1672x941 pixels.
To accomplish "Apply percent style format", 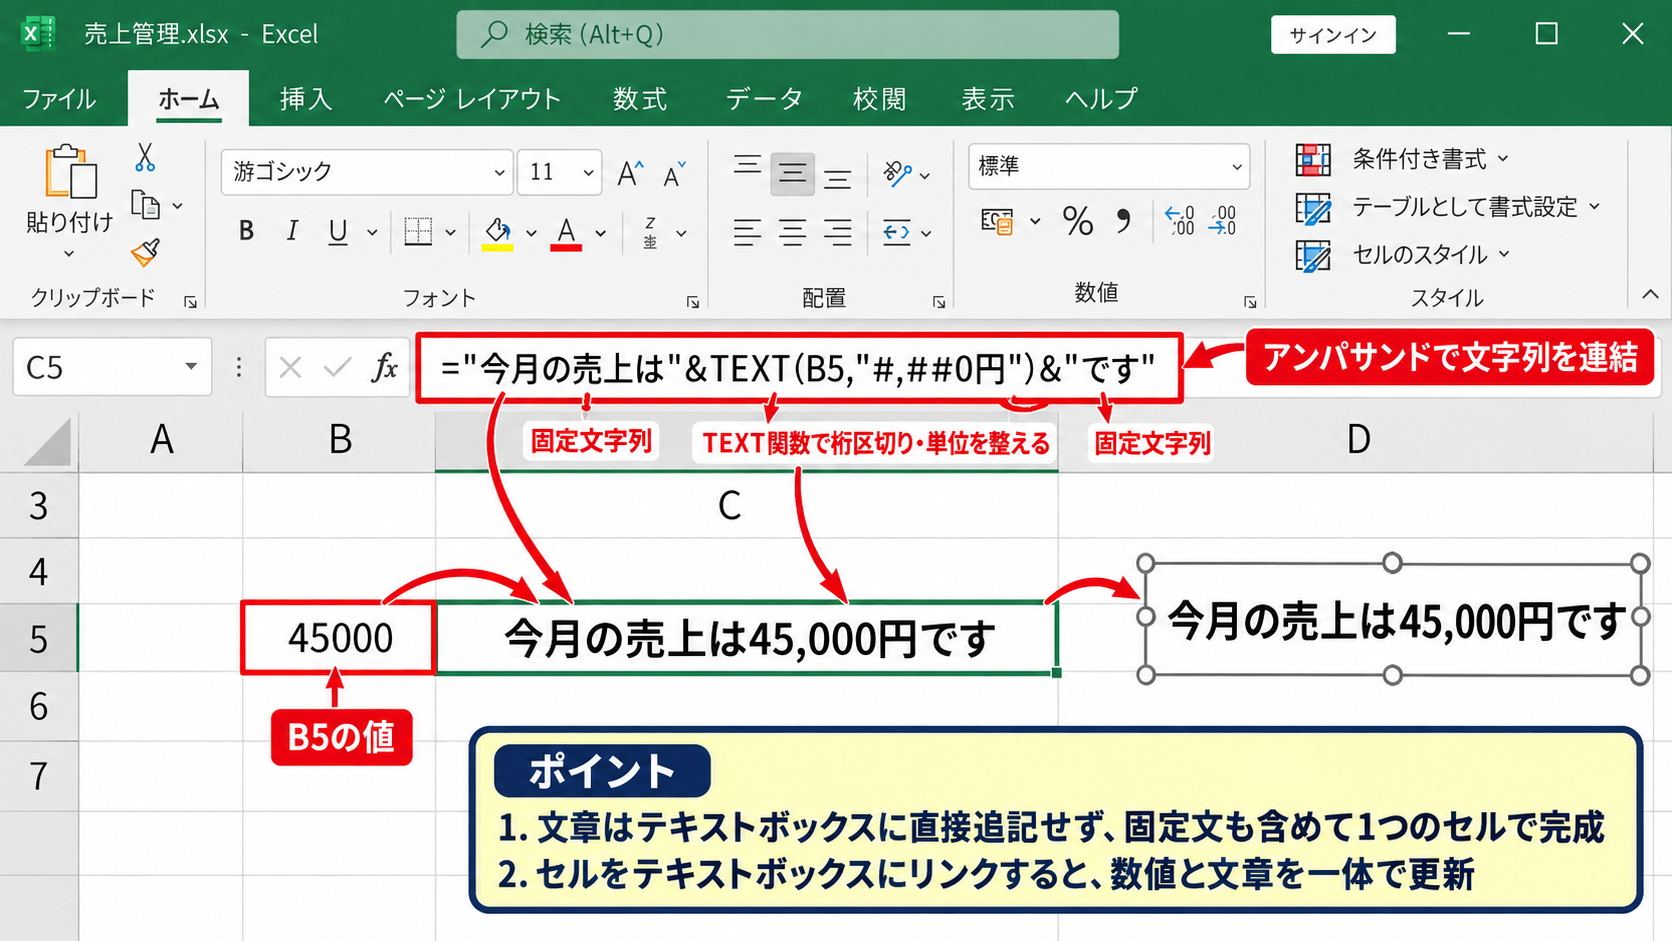I will coord(1078,221).
